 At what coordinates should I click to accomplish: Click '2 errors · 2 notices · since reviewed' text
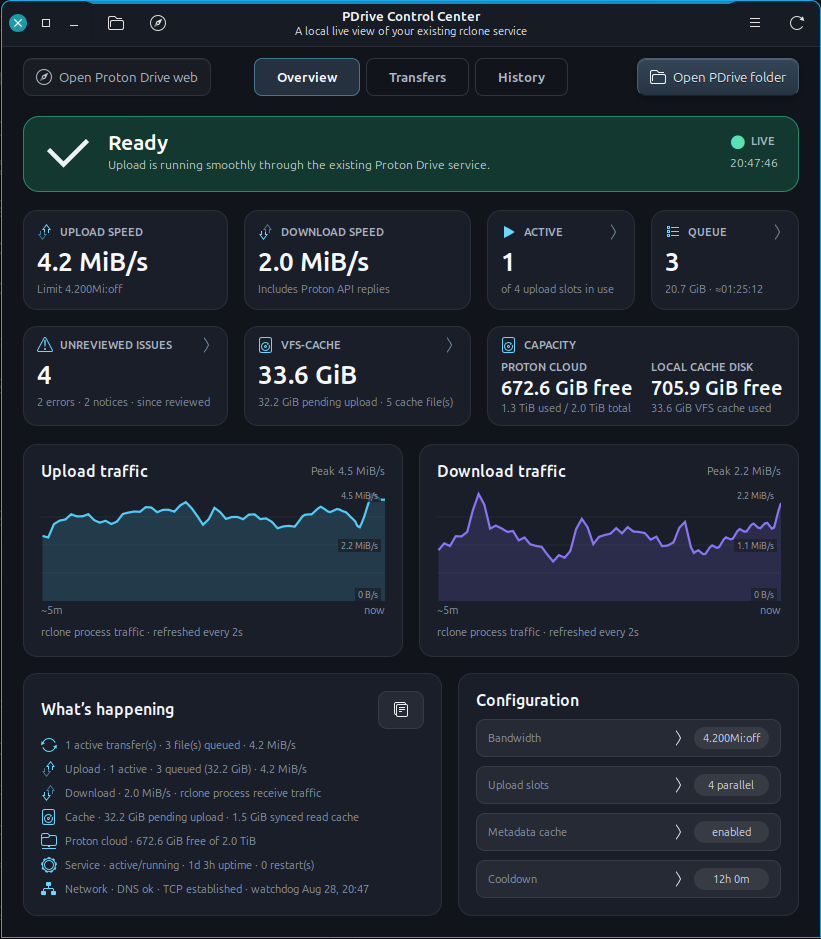tap(124, 402)
